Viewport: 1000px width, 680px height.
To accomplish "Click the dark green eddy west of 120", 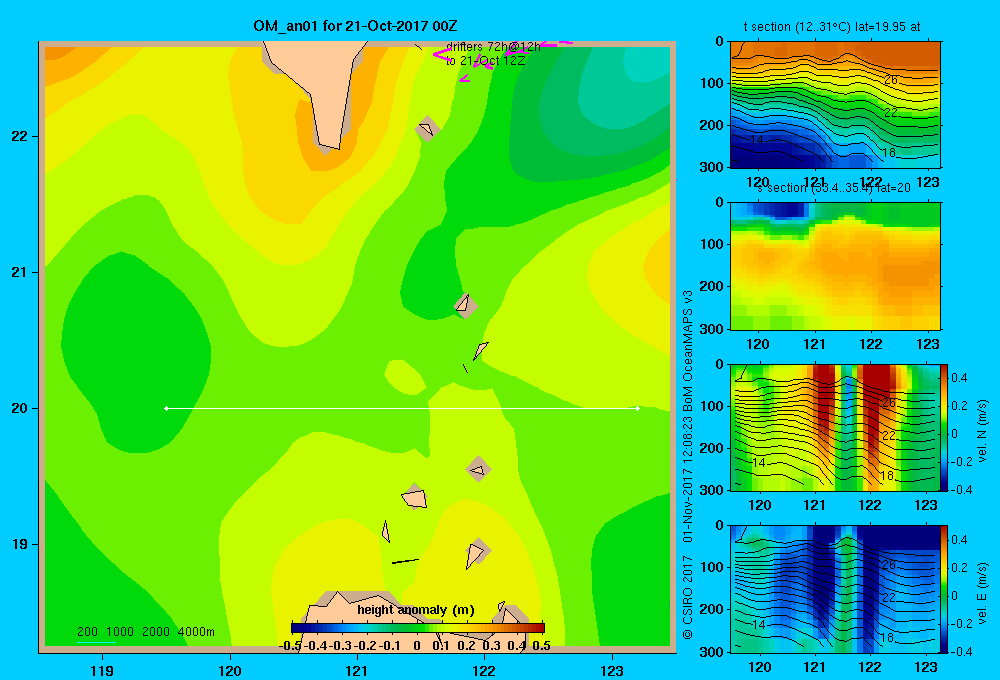I will pyautogui.click(x=135, y=352).
